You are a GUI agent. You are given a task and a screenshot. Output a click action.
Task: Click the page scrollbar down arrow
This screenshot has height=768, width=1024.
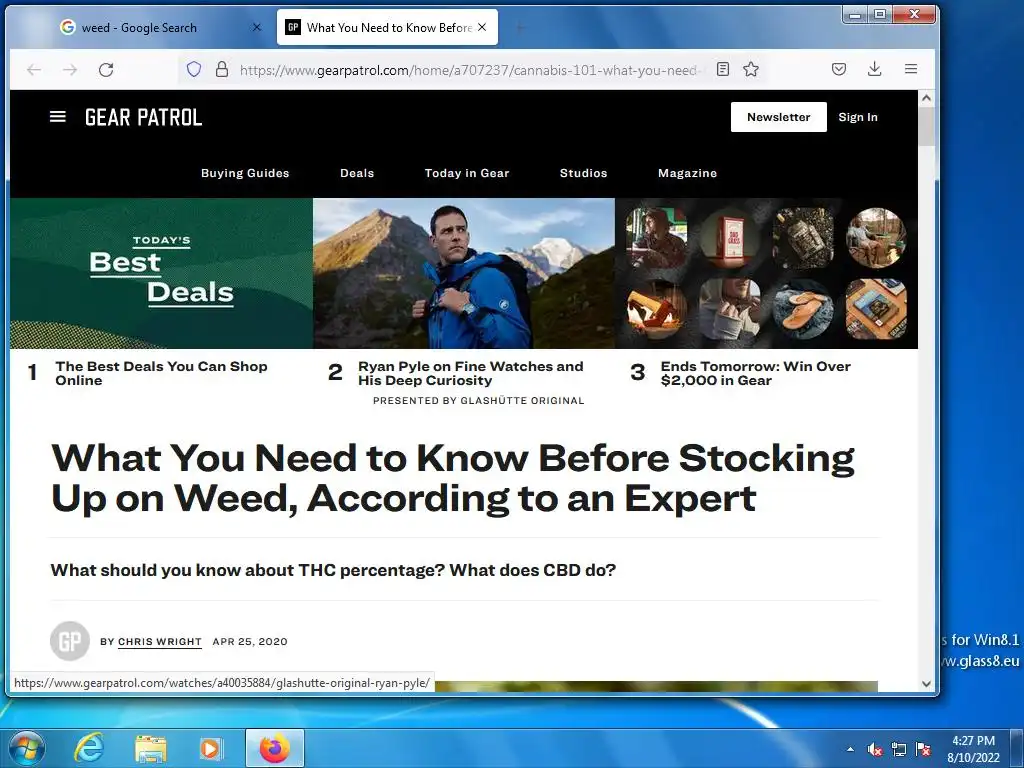[x=926, y=684]
